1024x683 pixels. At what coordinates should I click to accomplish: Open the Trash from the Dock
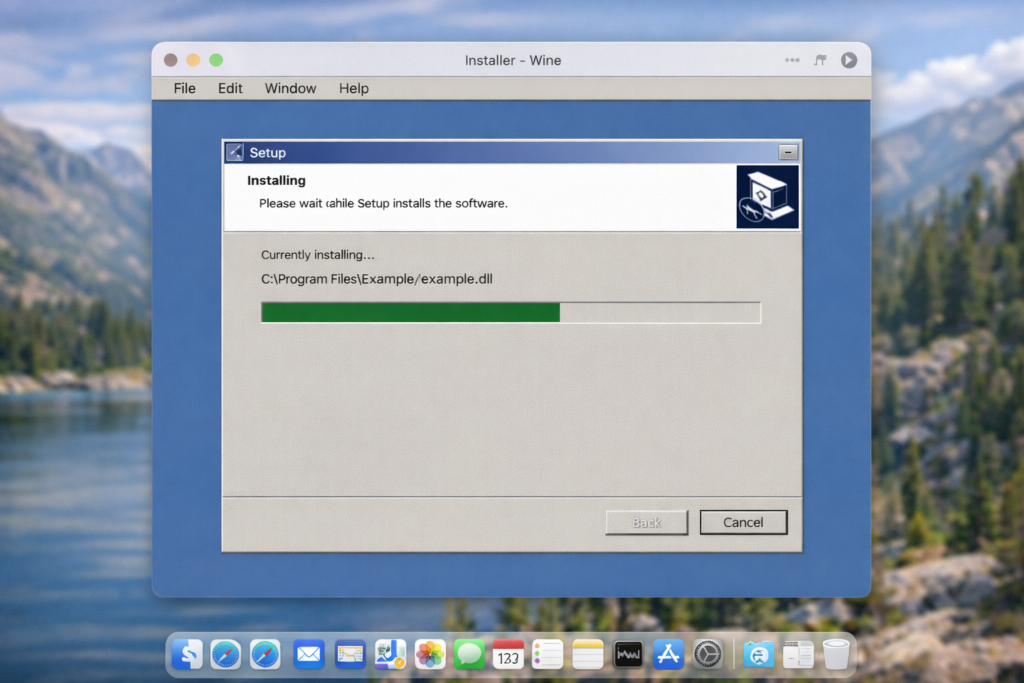[x=836, y=655]
